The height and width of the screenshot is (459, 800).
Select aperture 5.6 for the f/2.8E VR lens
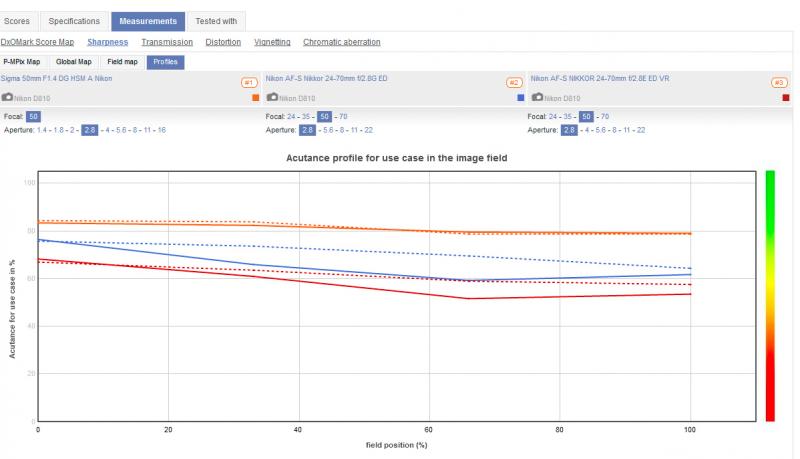[x=601, y=130]
